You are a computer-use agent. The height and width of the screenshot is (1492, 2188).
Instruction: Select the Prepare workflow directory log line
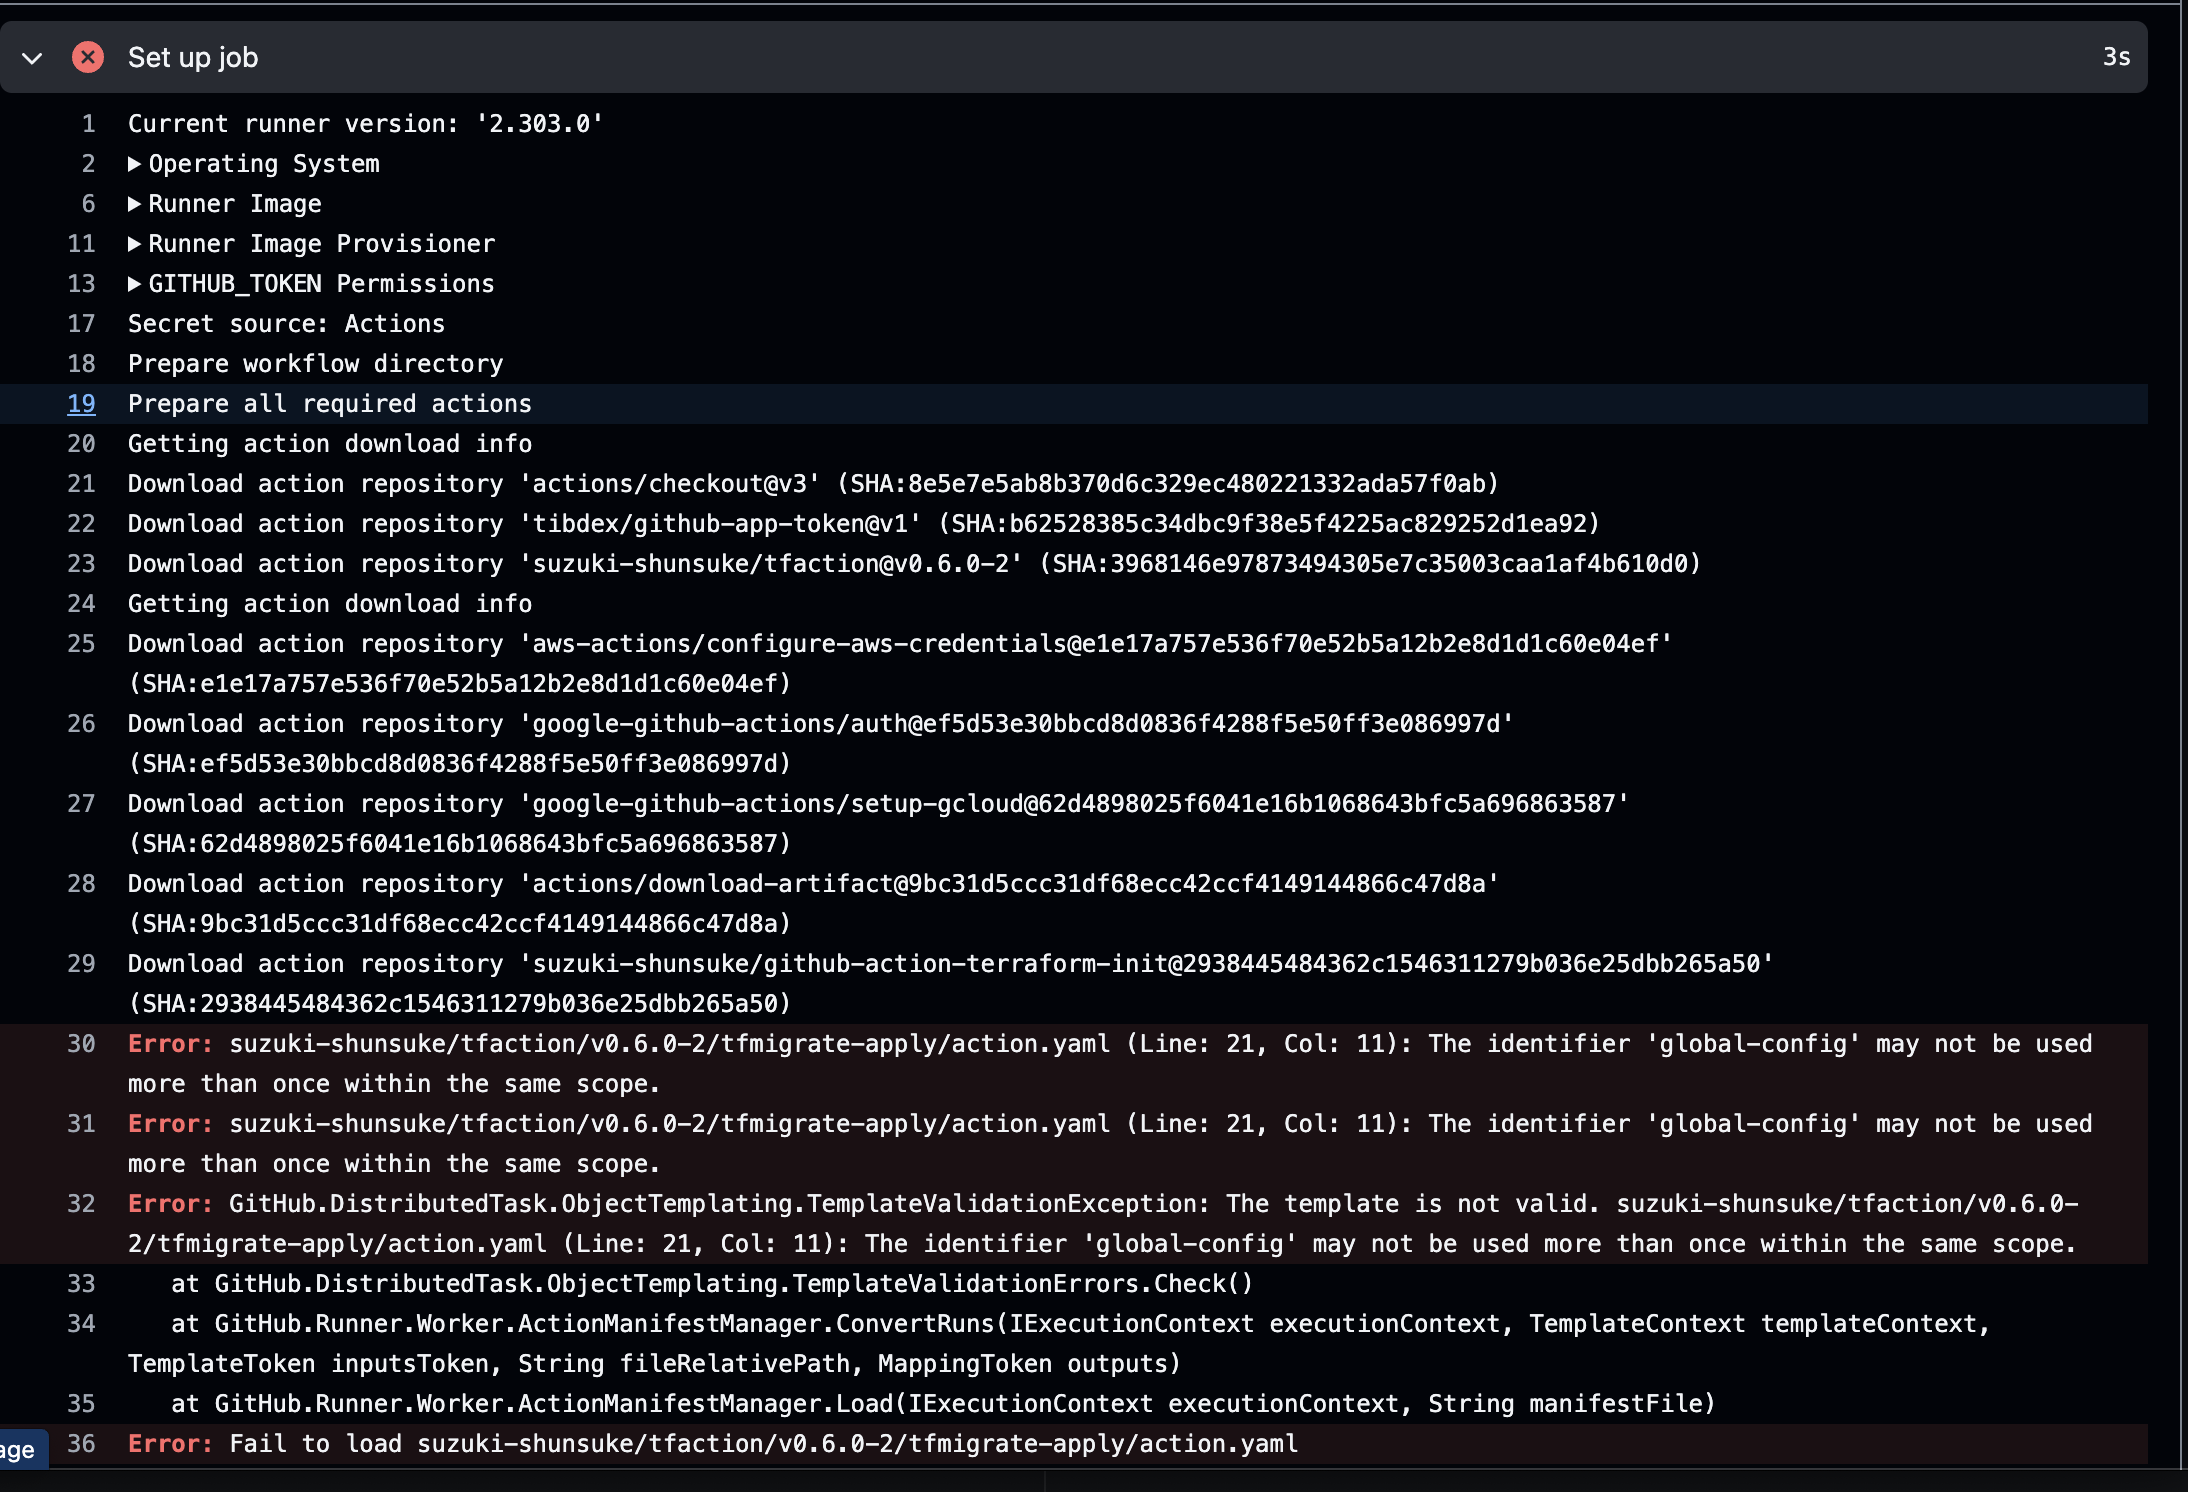click(x=315, y=363)
